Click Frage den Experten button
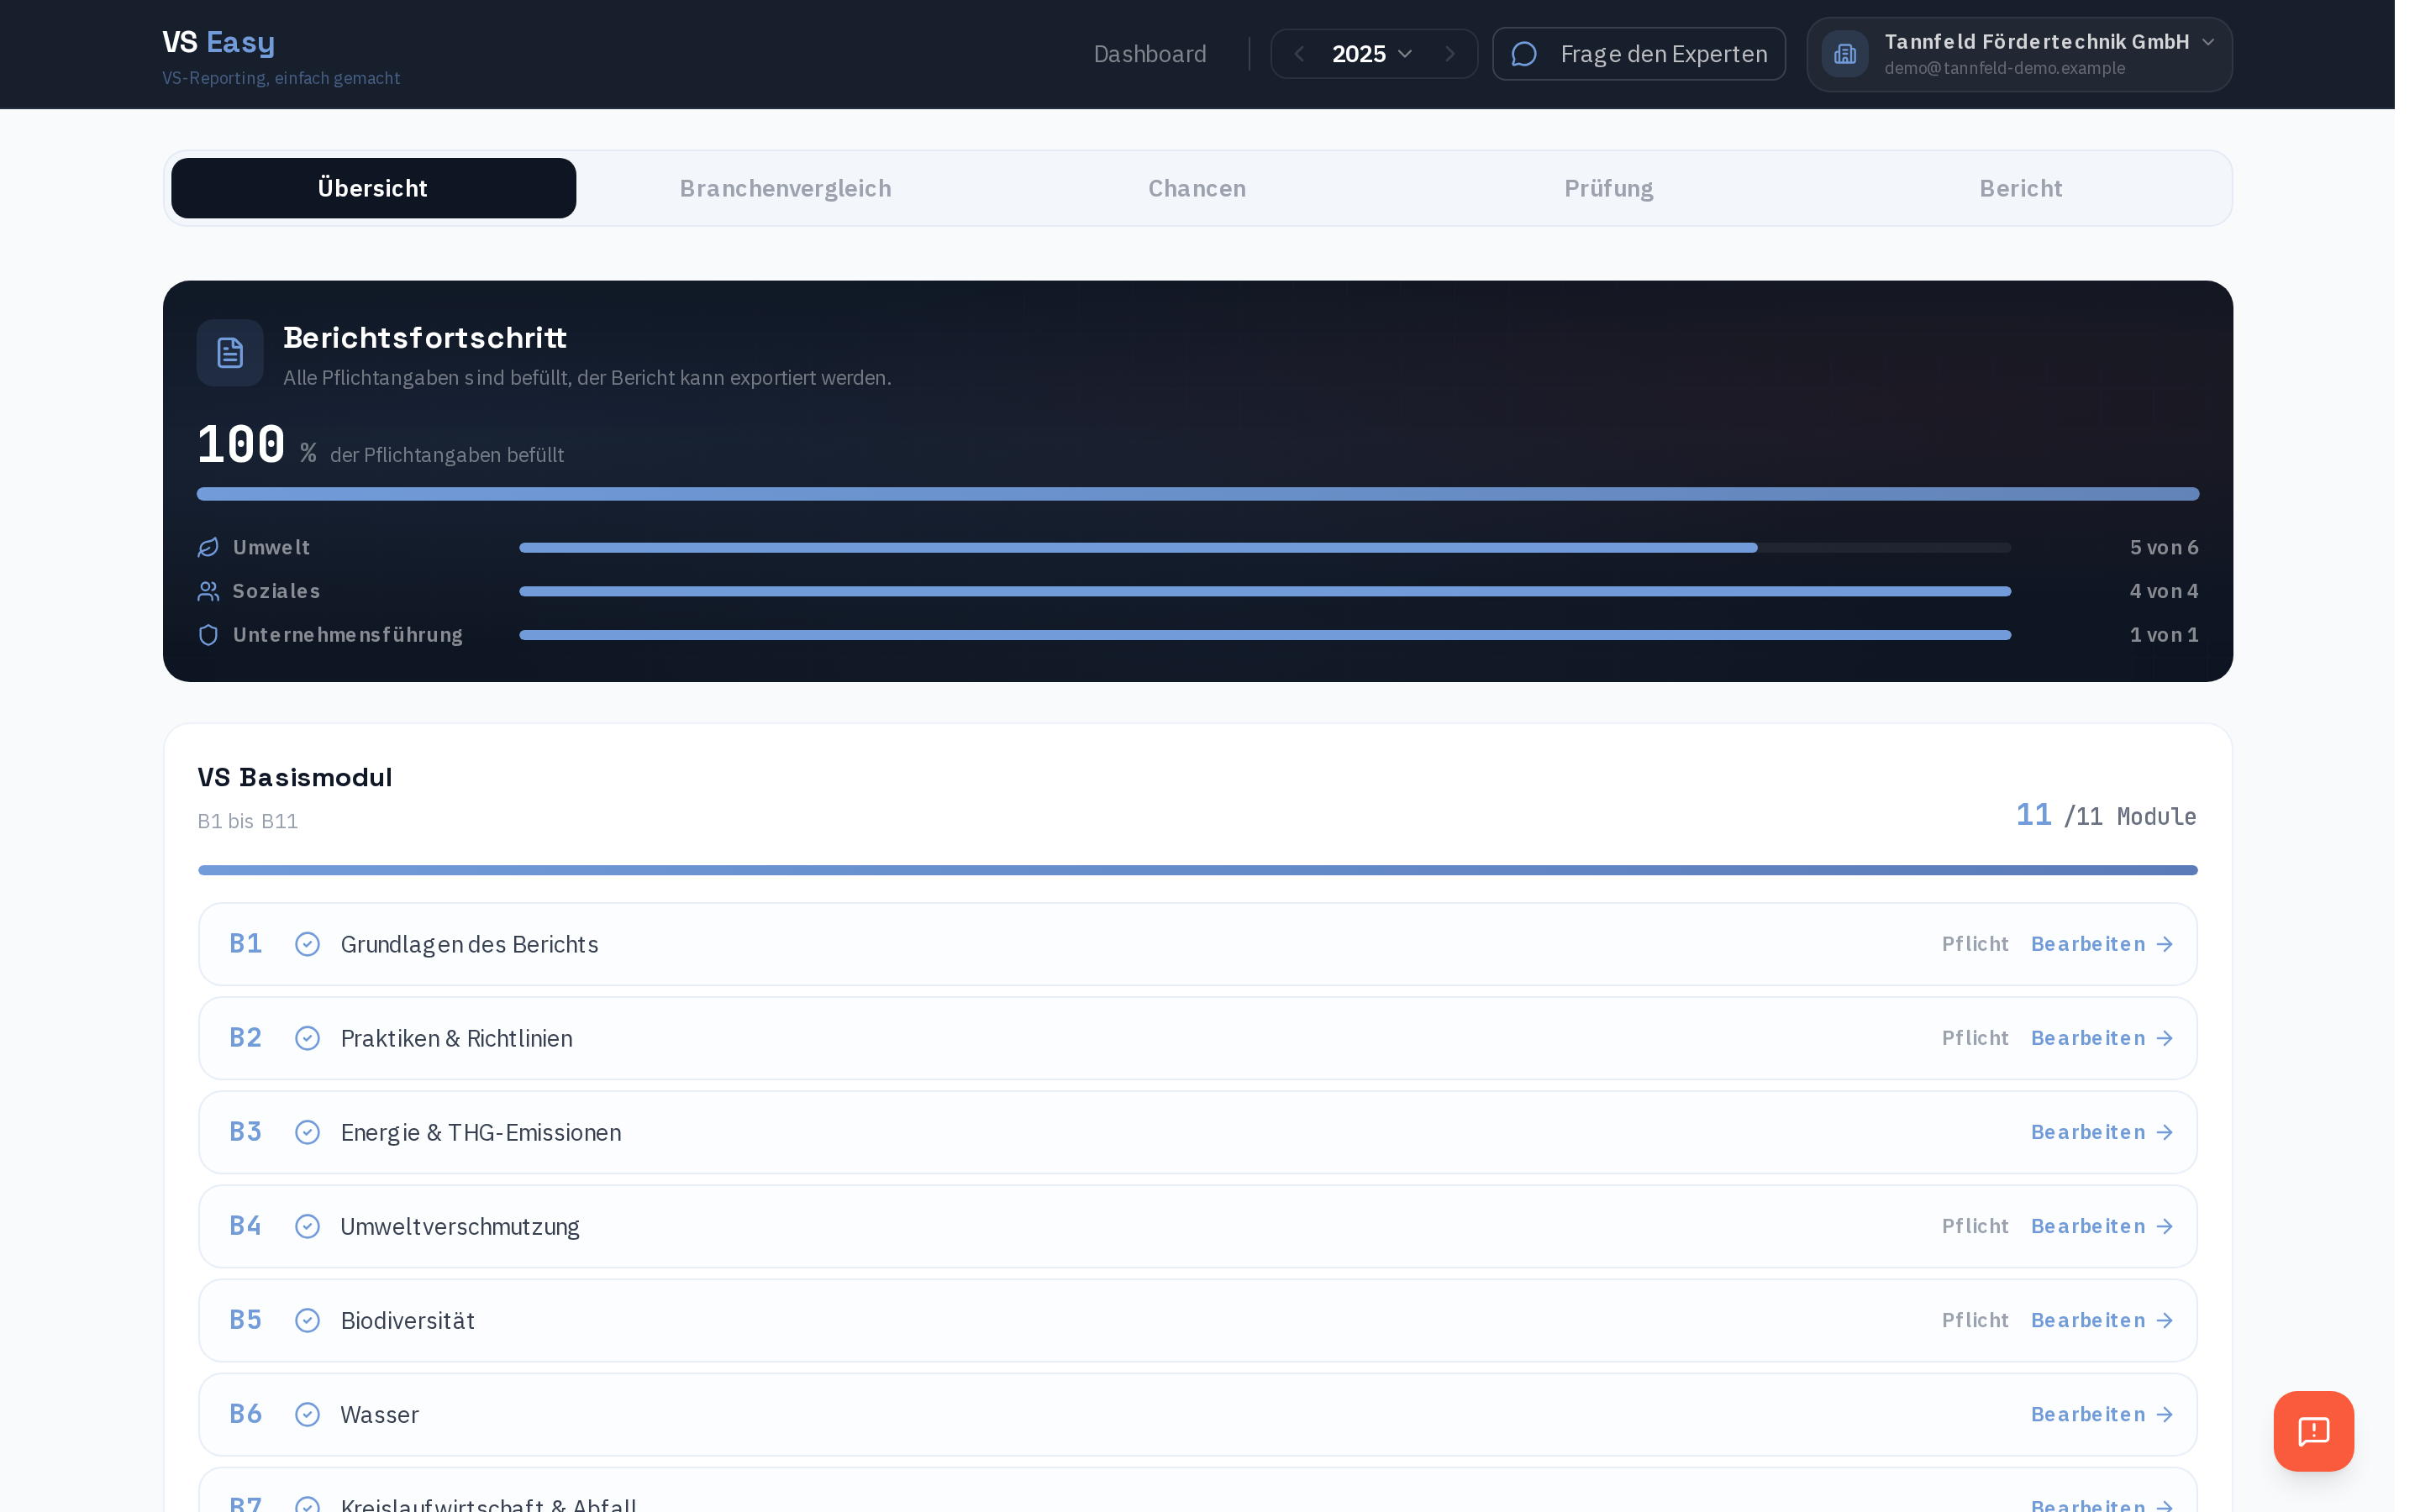The height and width of the screenshot is (1512, 2420). (x=1638, y=54)
